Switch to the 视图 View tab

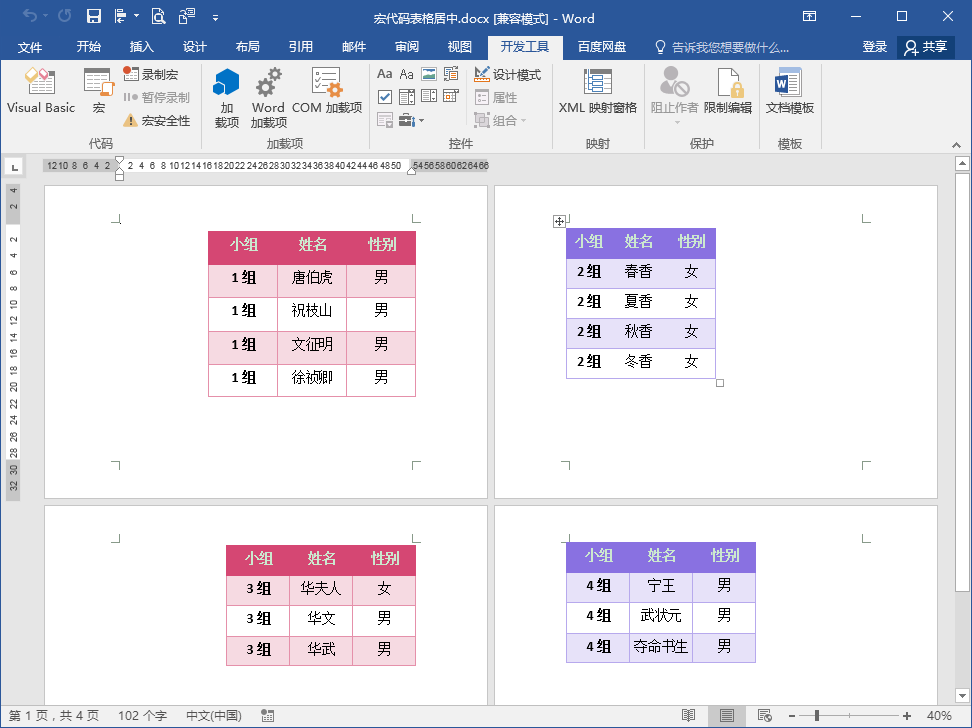coord(460,47)
